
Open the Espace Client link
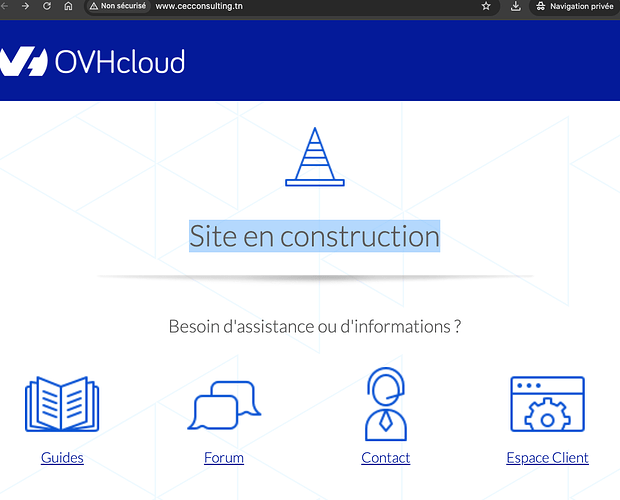point(548,458)
